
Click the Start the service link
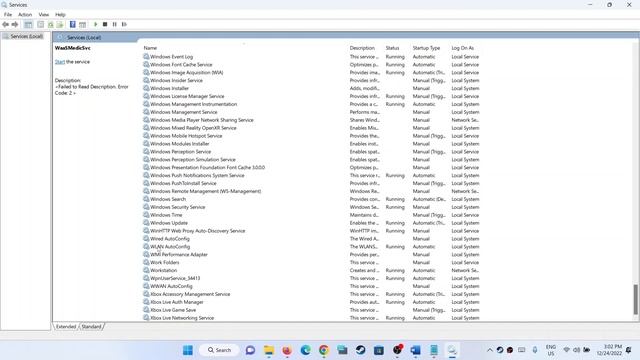click(60, 62)
